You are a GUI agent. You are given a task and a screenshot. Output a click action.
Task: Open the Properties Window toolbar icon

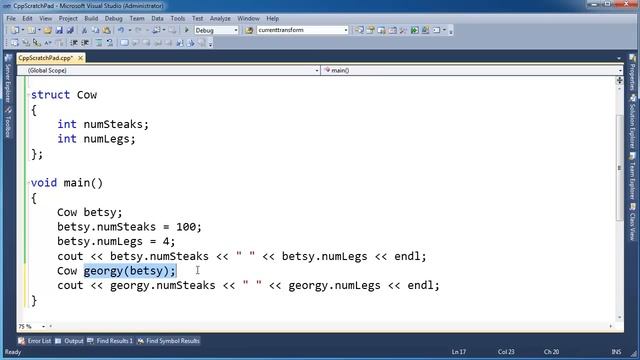(x=370, y=30)
